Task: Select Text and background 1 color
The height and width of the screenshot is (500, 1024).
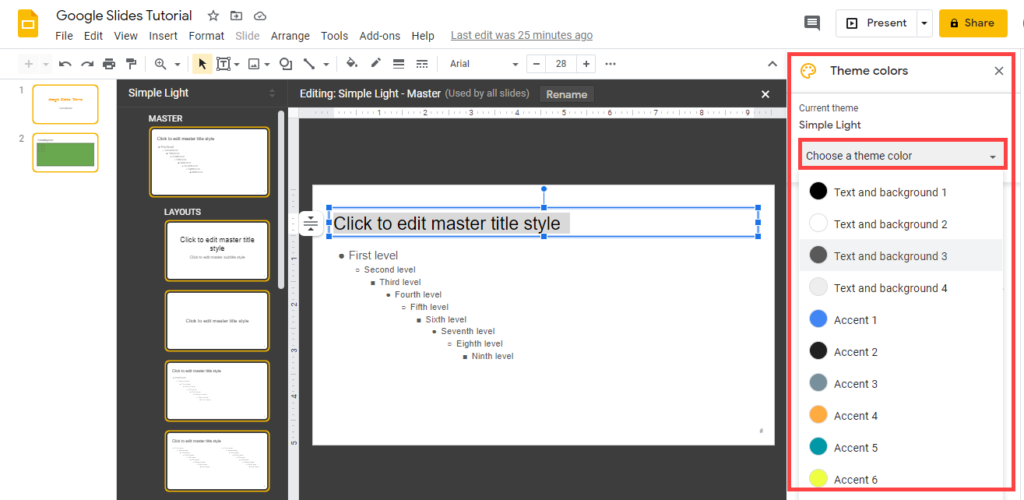Action: 901,192
